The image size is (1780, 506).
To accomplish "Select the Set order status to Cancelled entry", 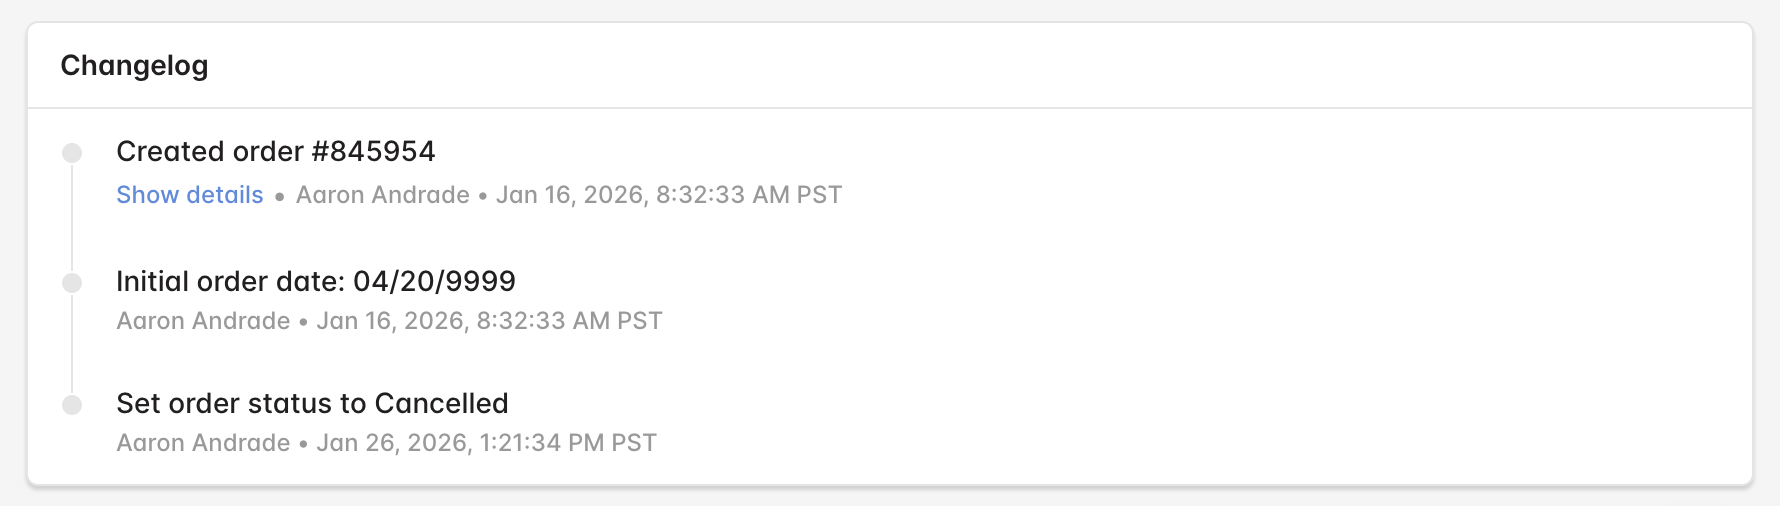I will 313,403.
